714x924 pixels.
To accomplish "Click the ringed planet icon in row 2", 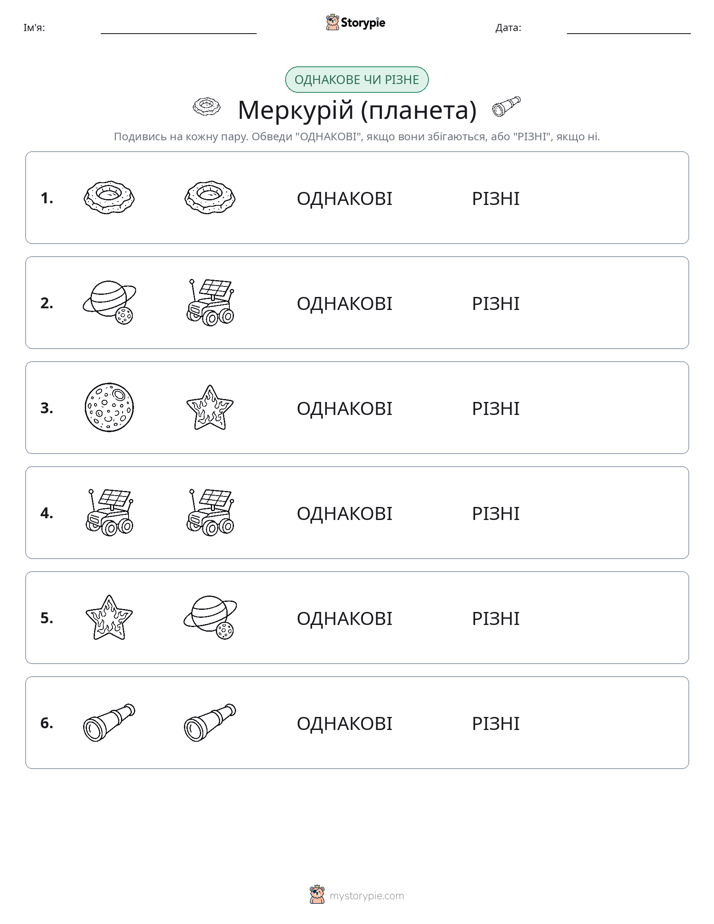I will click(109, 302).
